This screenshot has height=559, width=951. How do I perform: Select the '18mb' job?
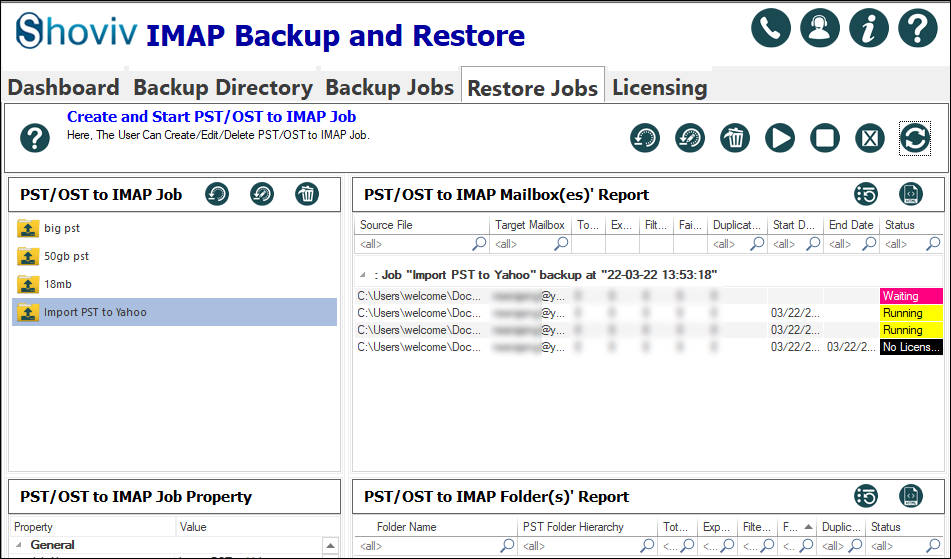point(174,284)
